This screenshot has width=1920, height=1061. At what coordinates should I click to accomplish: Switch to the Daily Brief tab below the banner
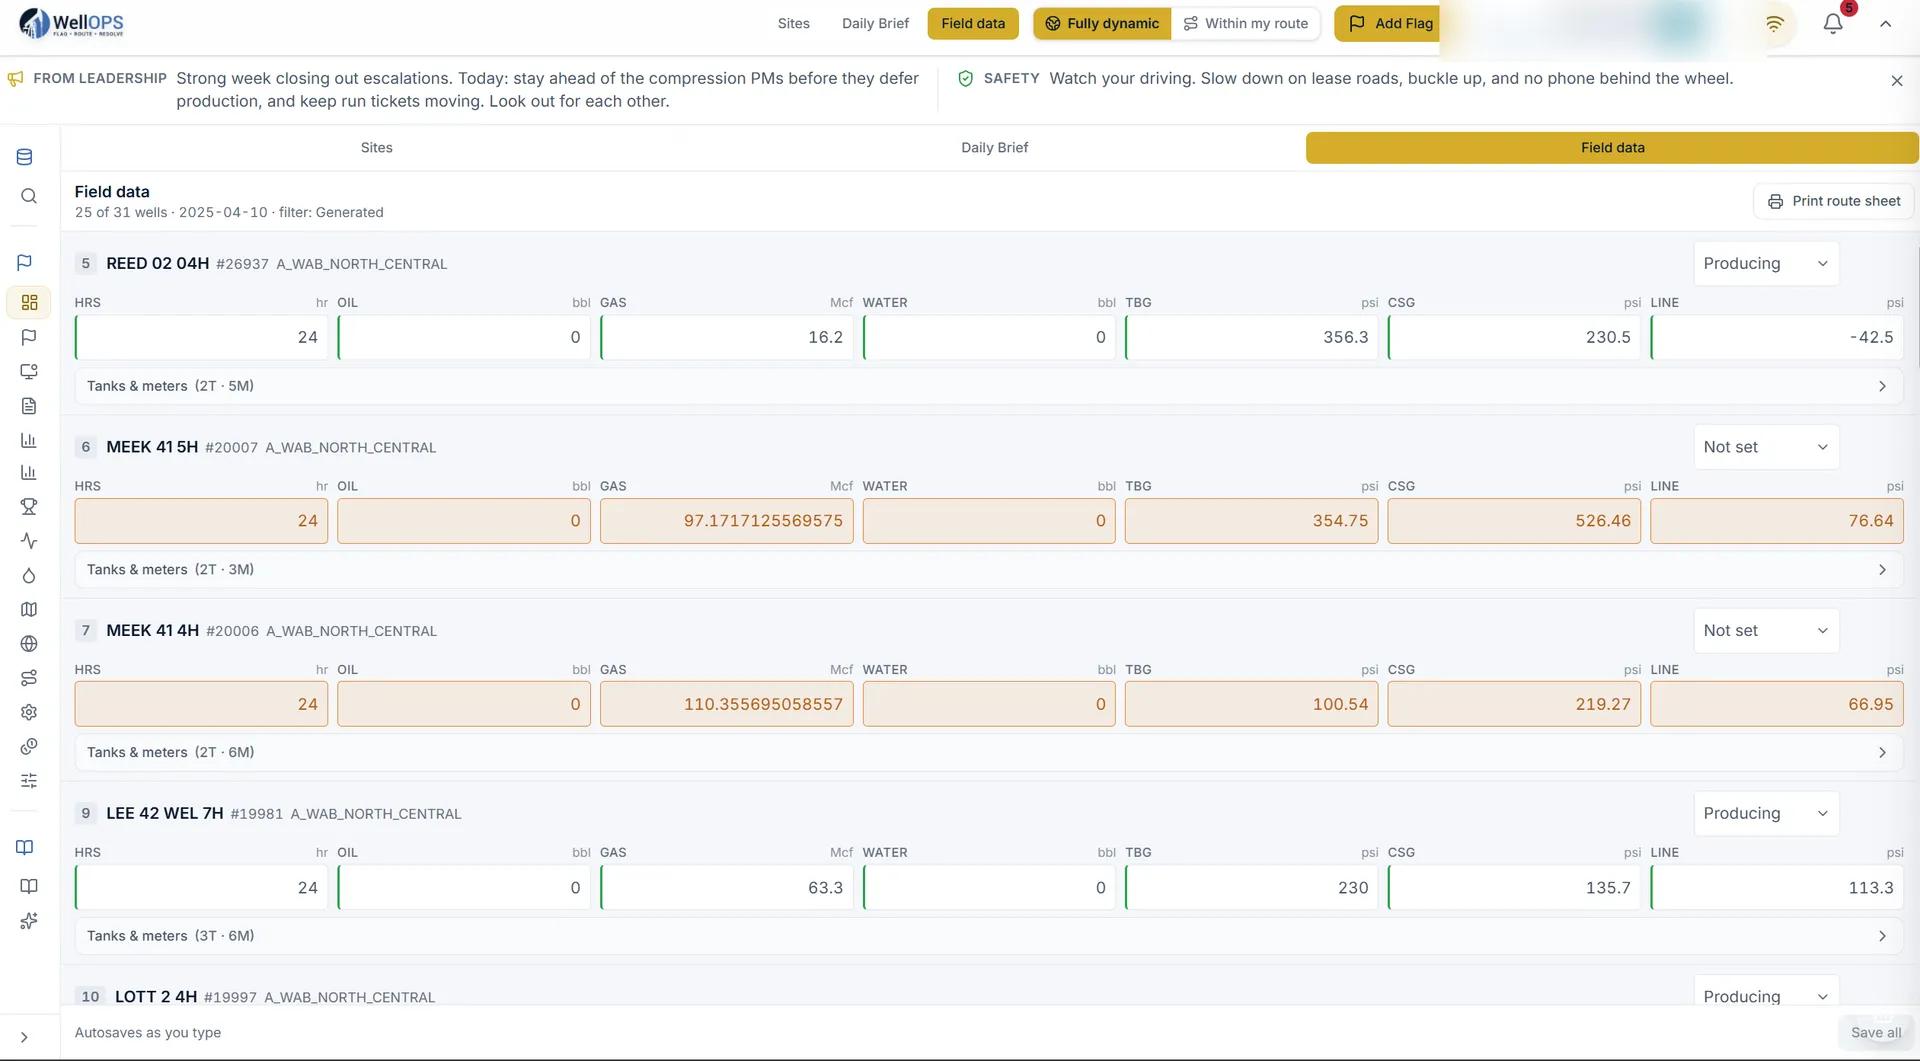tap(994, 148)
